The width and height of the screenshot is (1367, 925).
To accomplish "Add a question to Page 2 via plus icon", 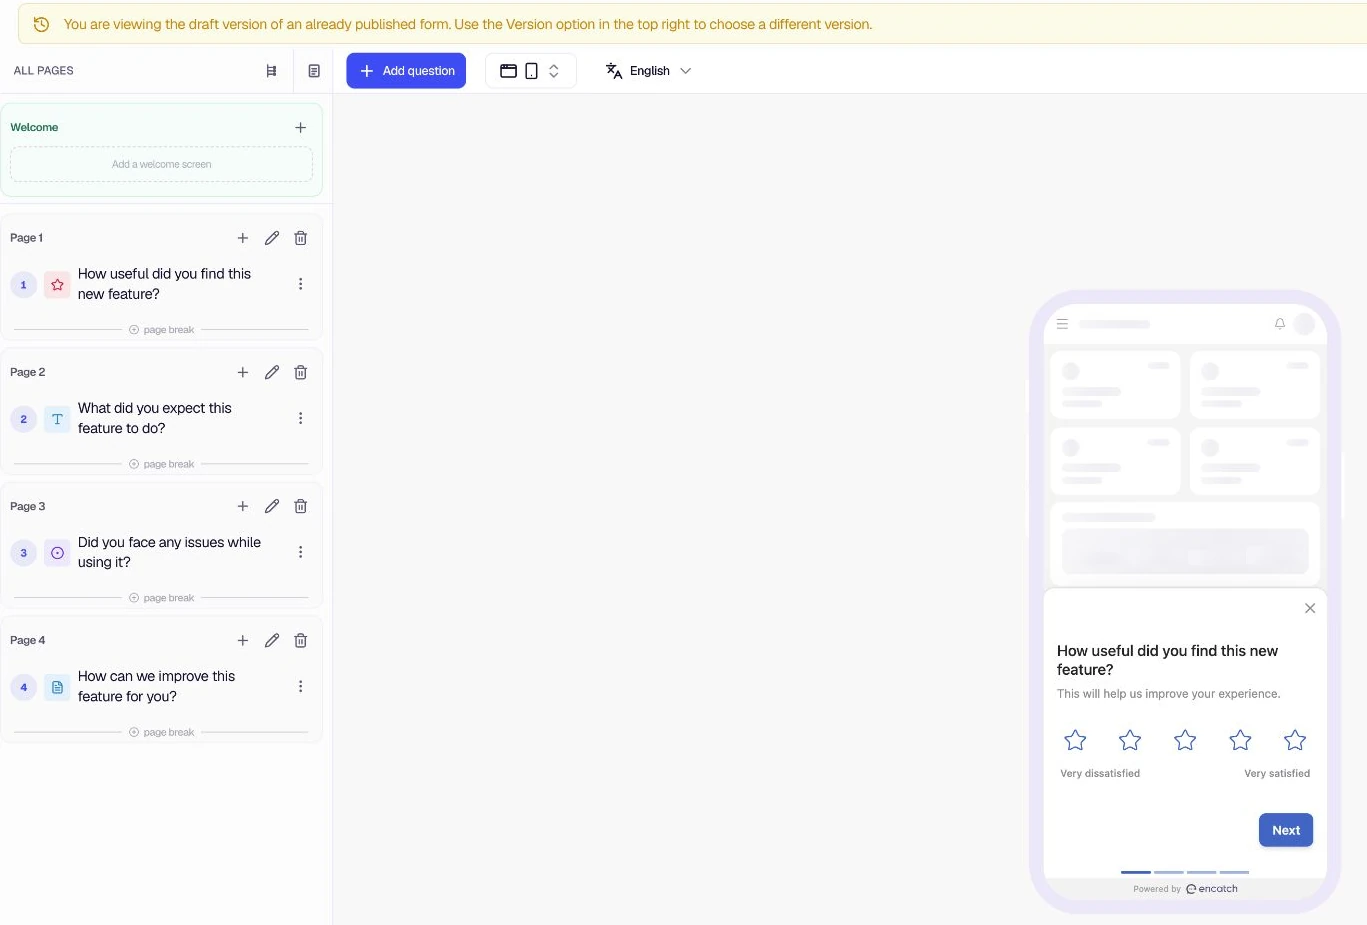I will [x=242, y=372].
